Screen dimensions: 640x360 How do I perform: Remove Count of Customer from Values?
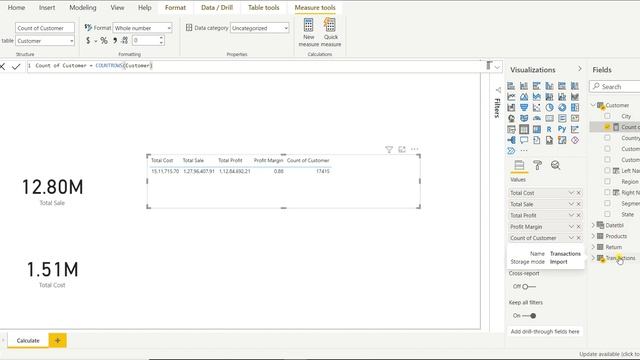(x=579, y=238)
